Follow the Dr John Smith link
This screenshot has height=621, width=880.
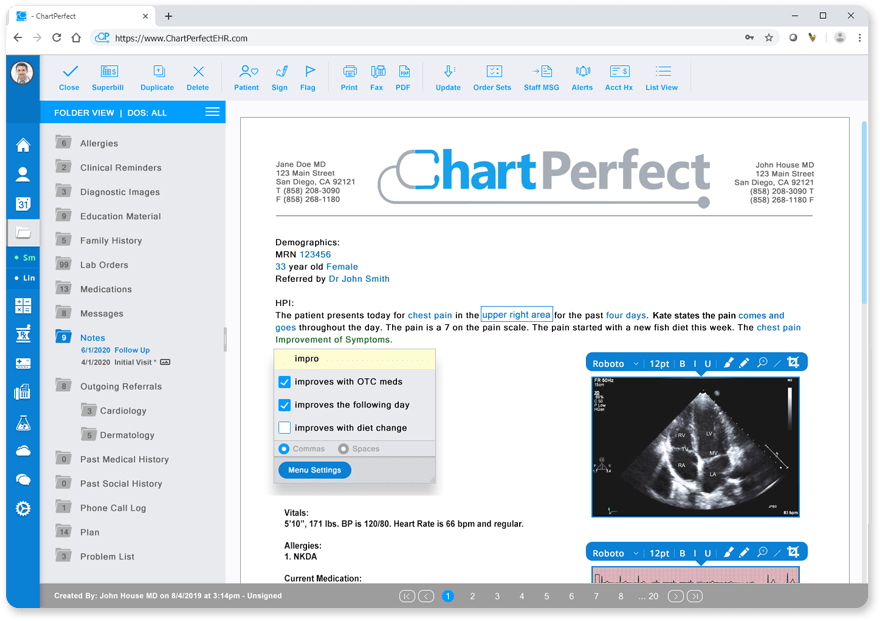point(359,279)
